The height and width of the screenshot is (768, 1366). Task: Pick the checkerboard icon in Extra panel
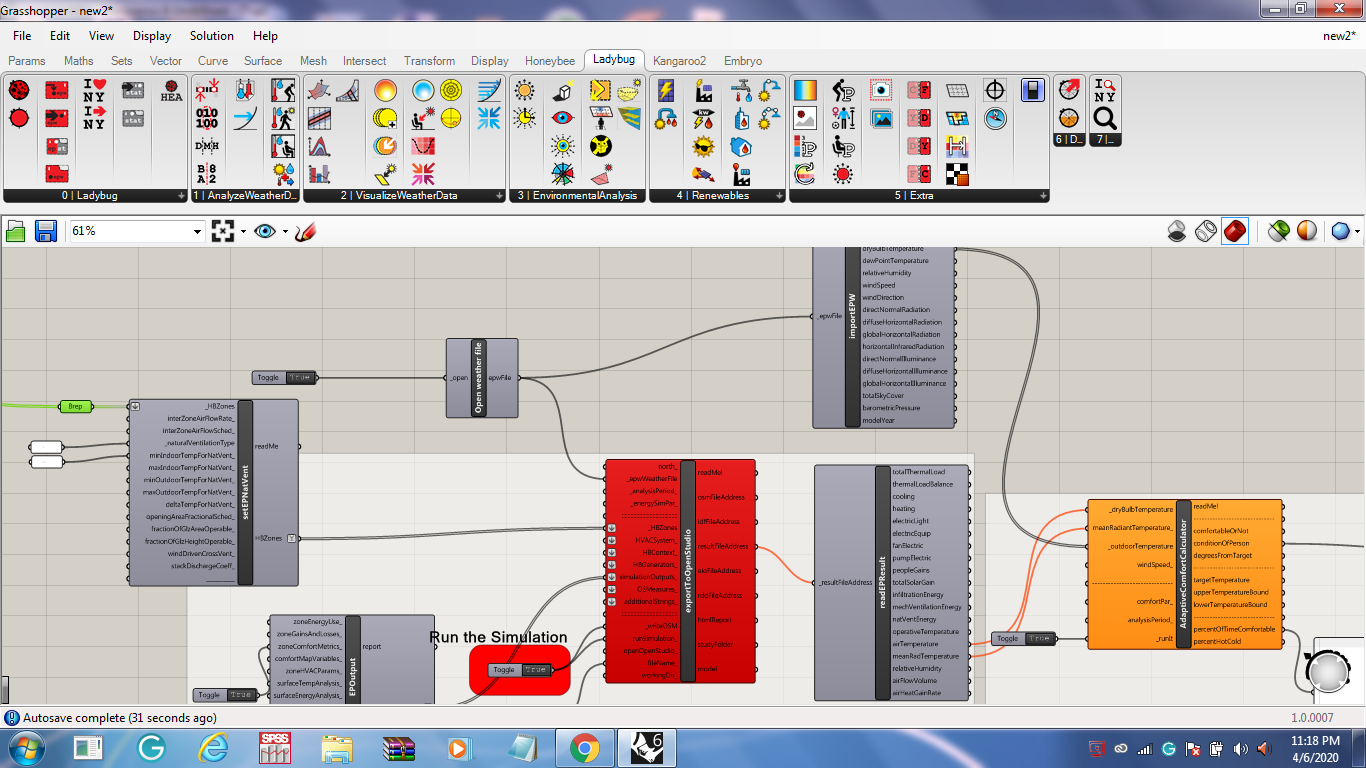tap(957, 173)
